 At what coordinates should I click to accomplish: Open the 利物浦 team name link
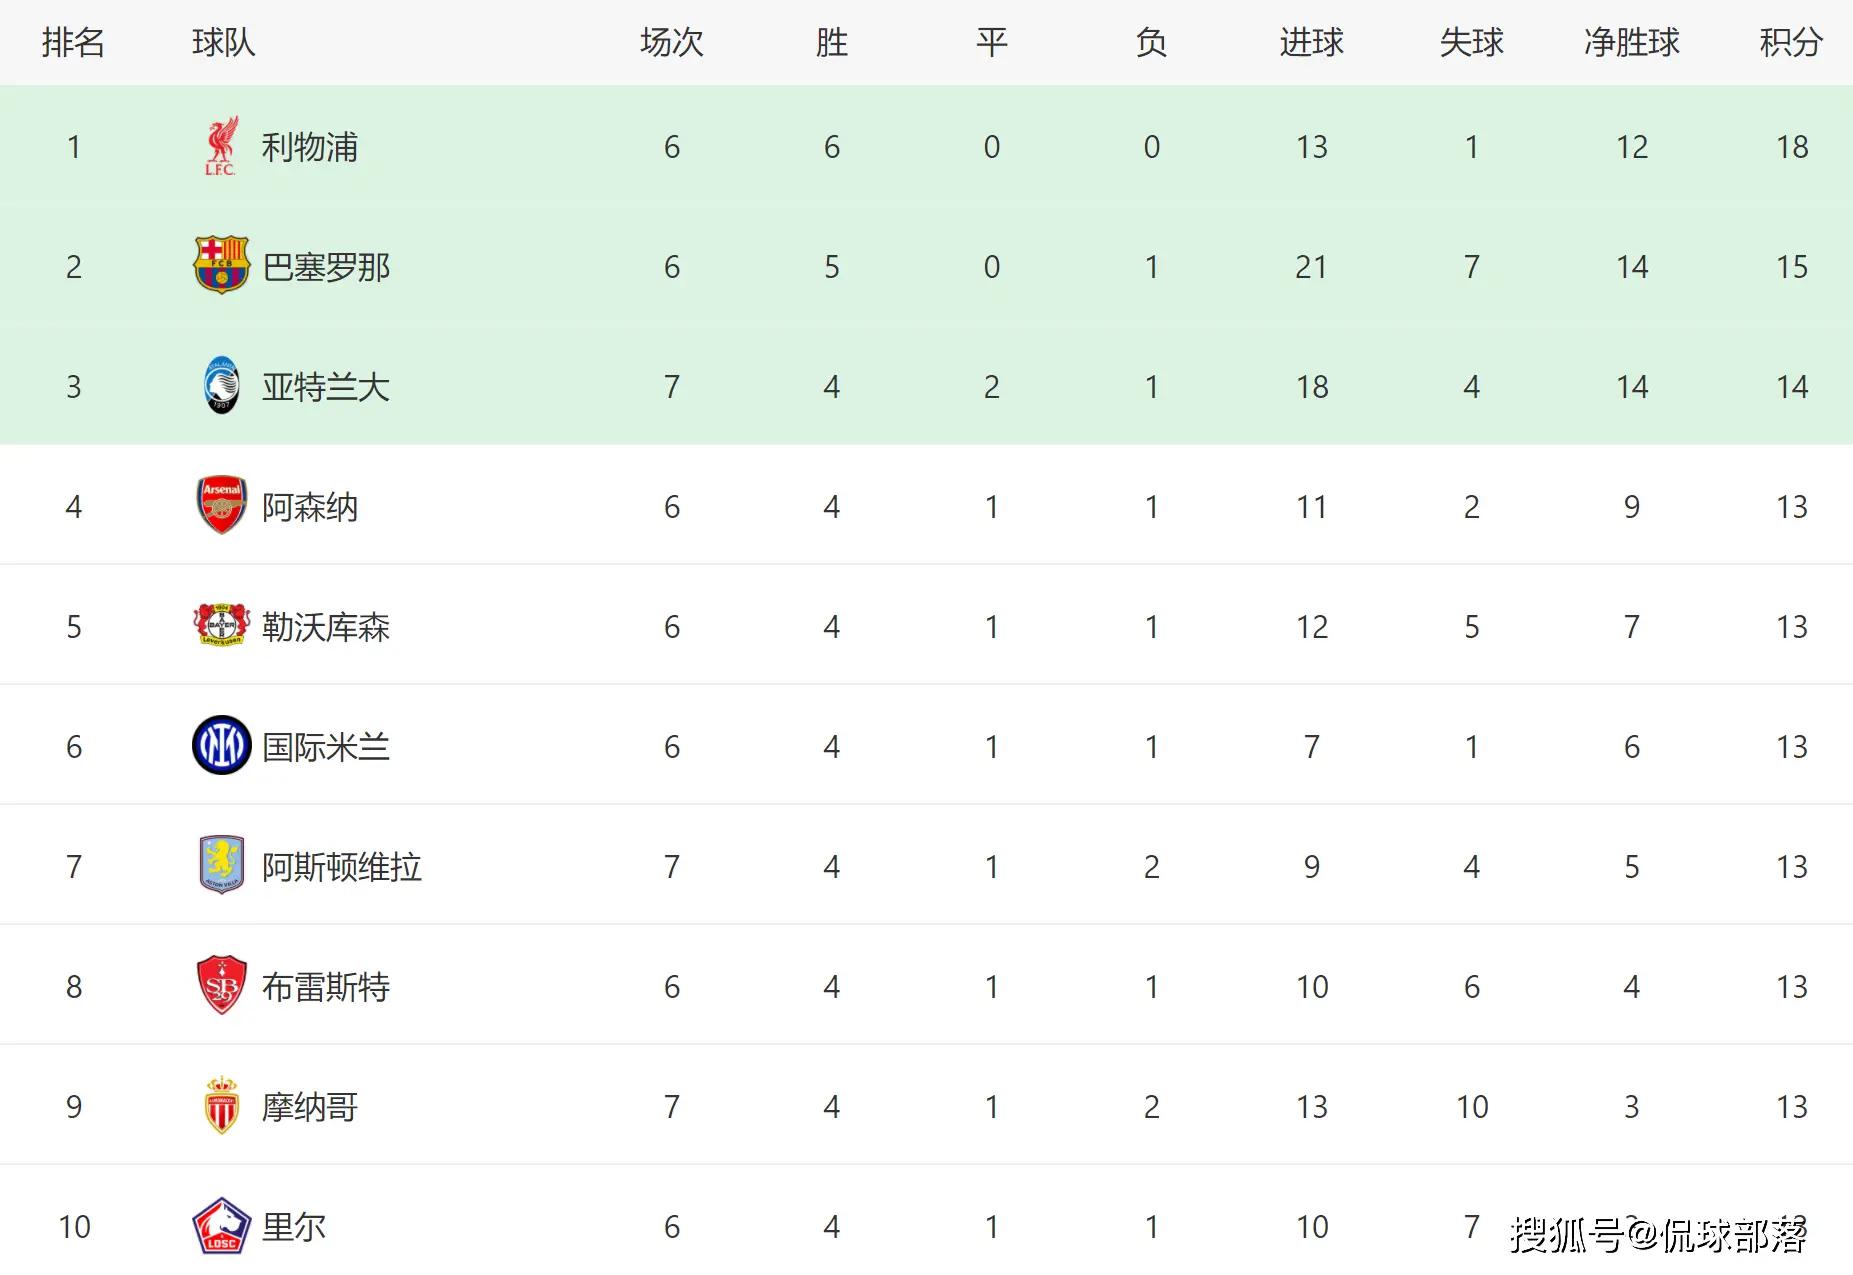click(x=310, y=147)
